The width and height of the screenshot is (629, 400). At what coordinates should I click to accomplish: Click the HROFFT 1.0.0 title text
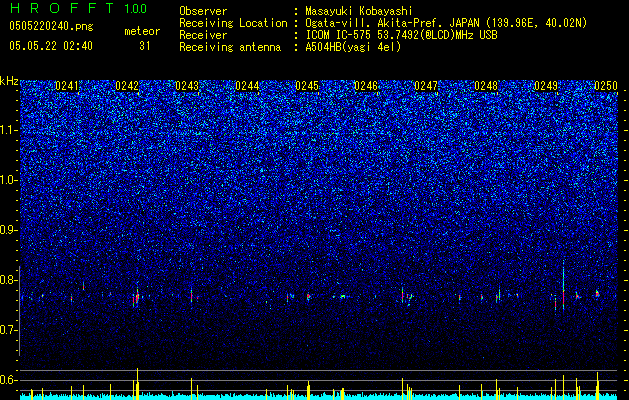pos(79,8)
